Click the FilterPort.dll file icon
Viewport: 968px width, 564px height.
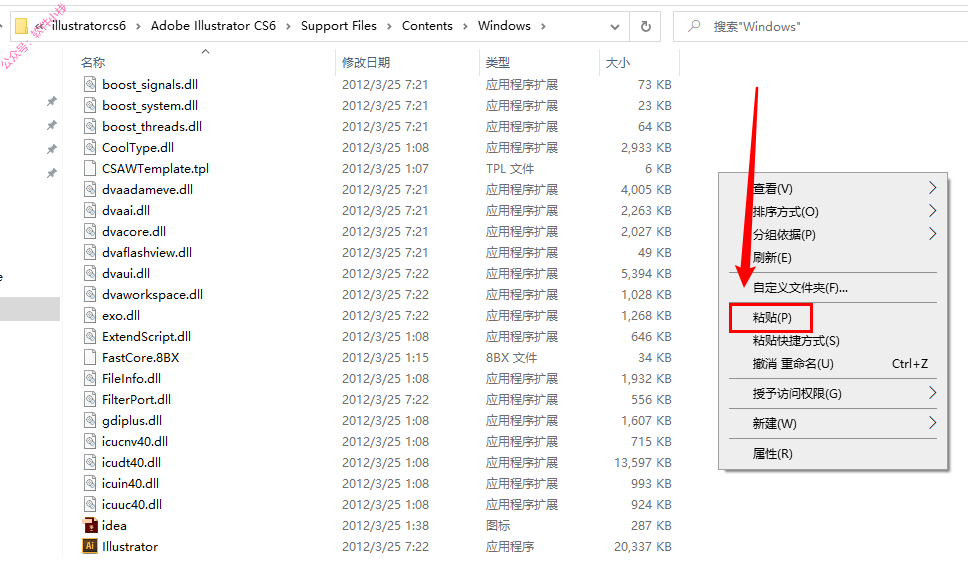90,399
